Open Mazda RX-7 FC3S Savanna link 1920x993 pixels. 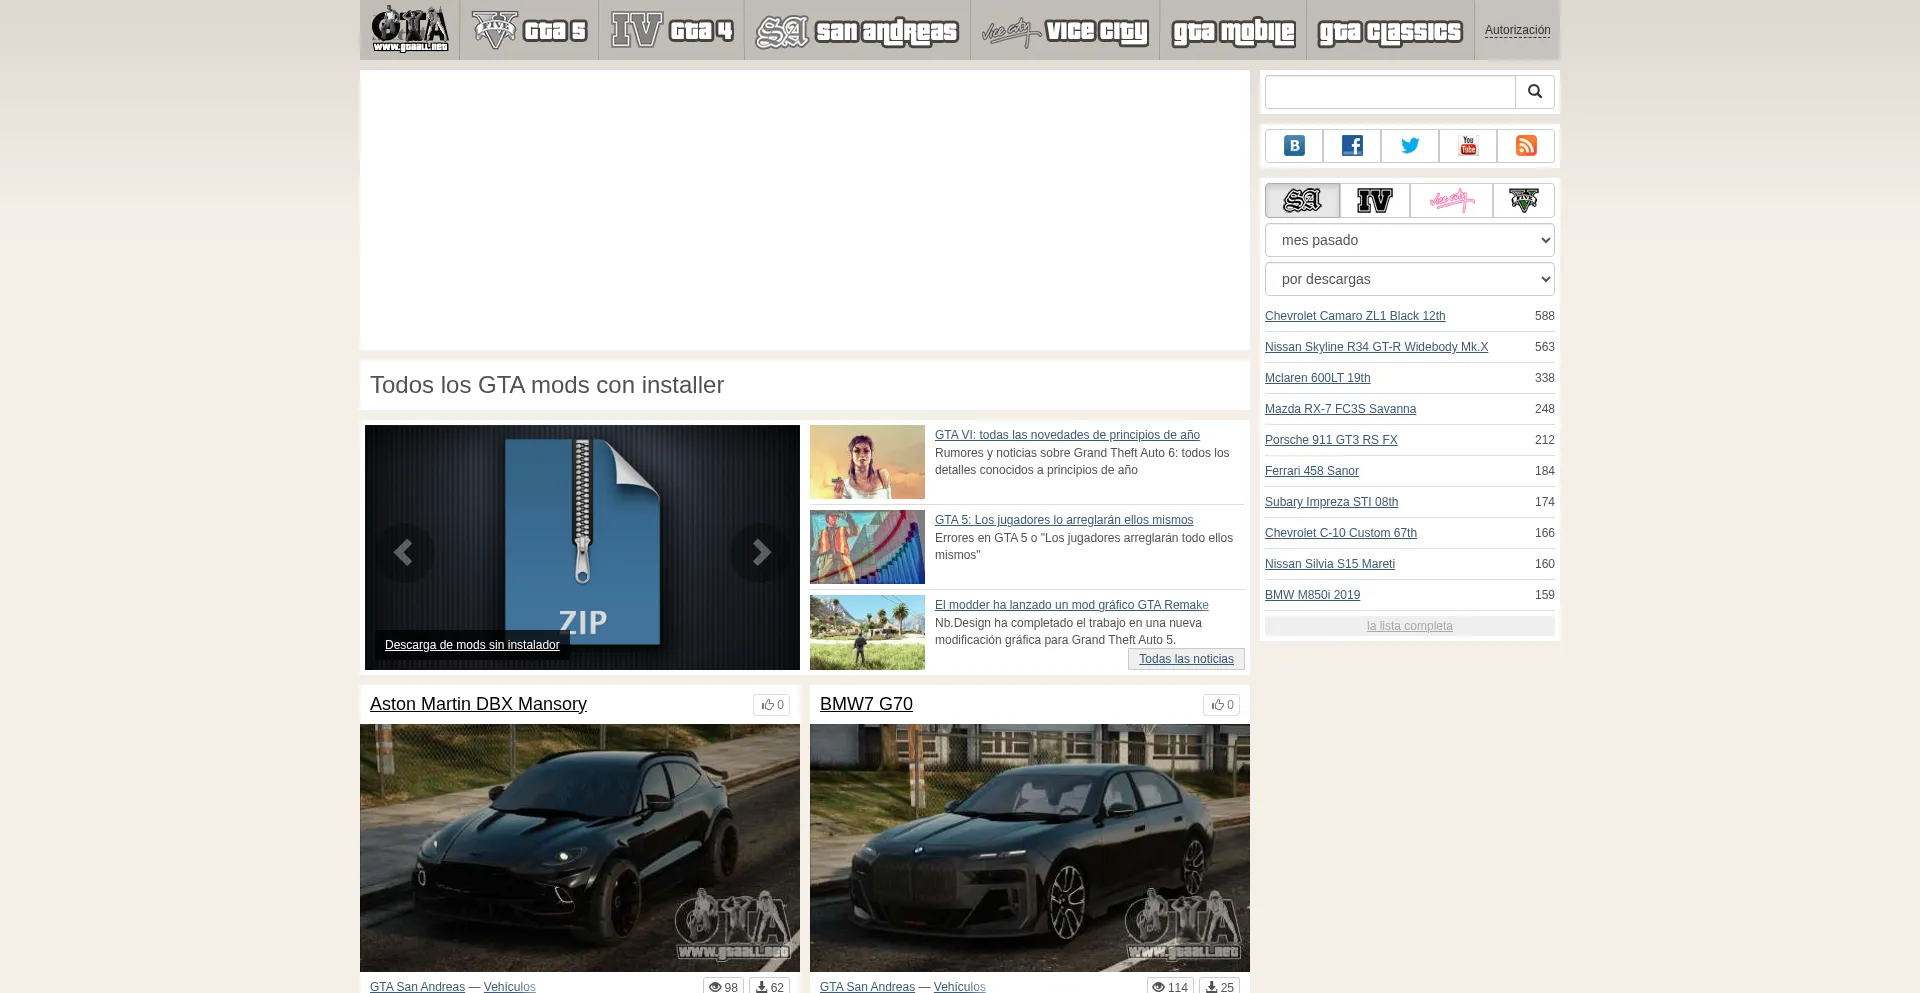click(1340, 409)
